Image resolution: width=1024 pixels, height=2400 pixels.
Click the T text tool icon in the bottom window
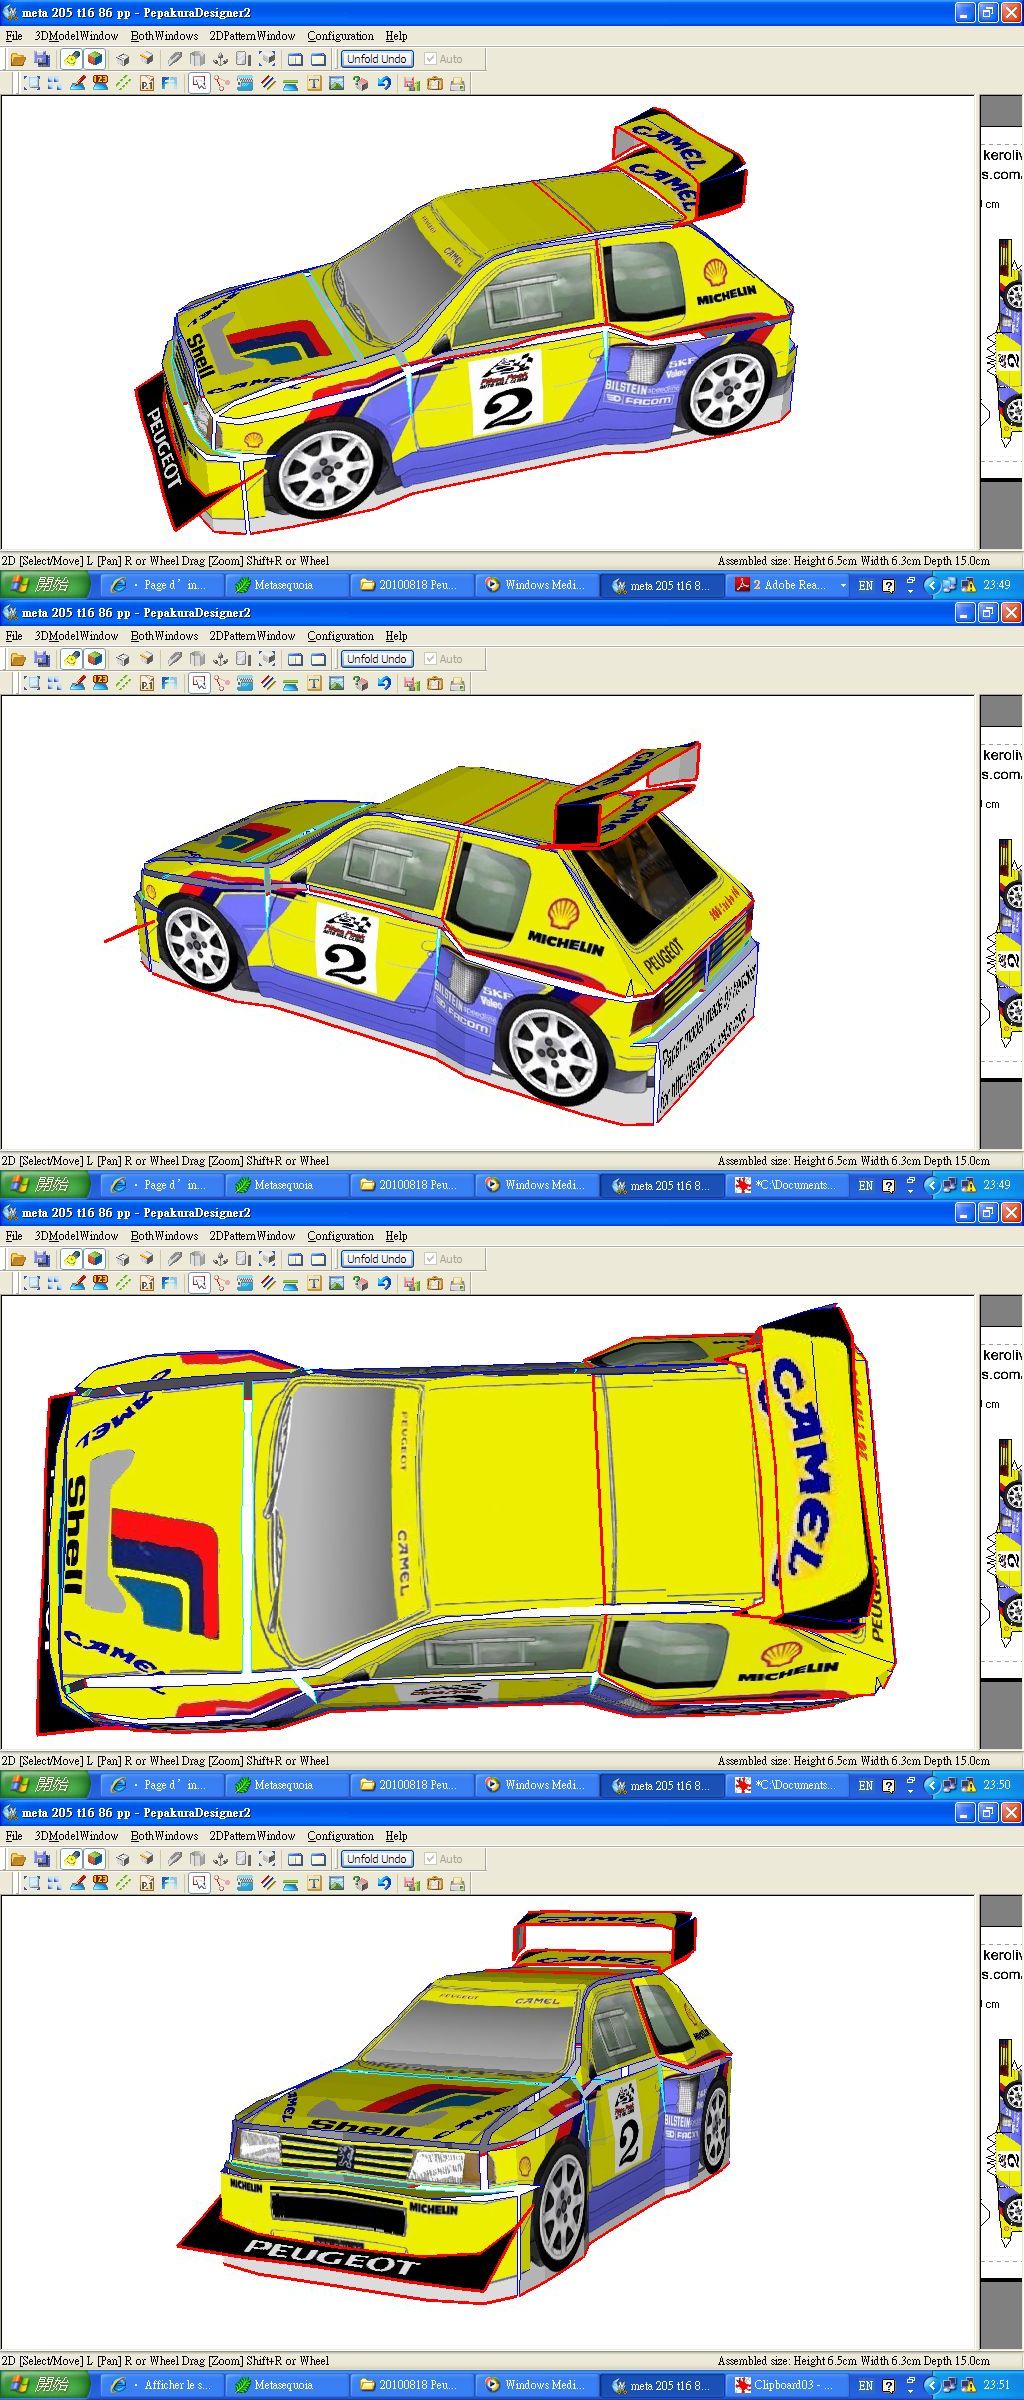coord(314,1884)
